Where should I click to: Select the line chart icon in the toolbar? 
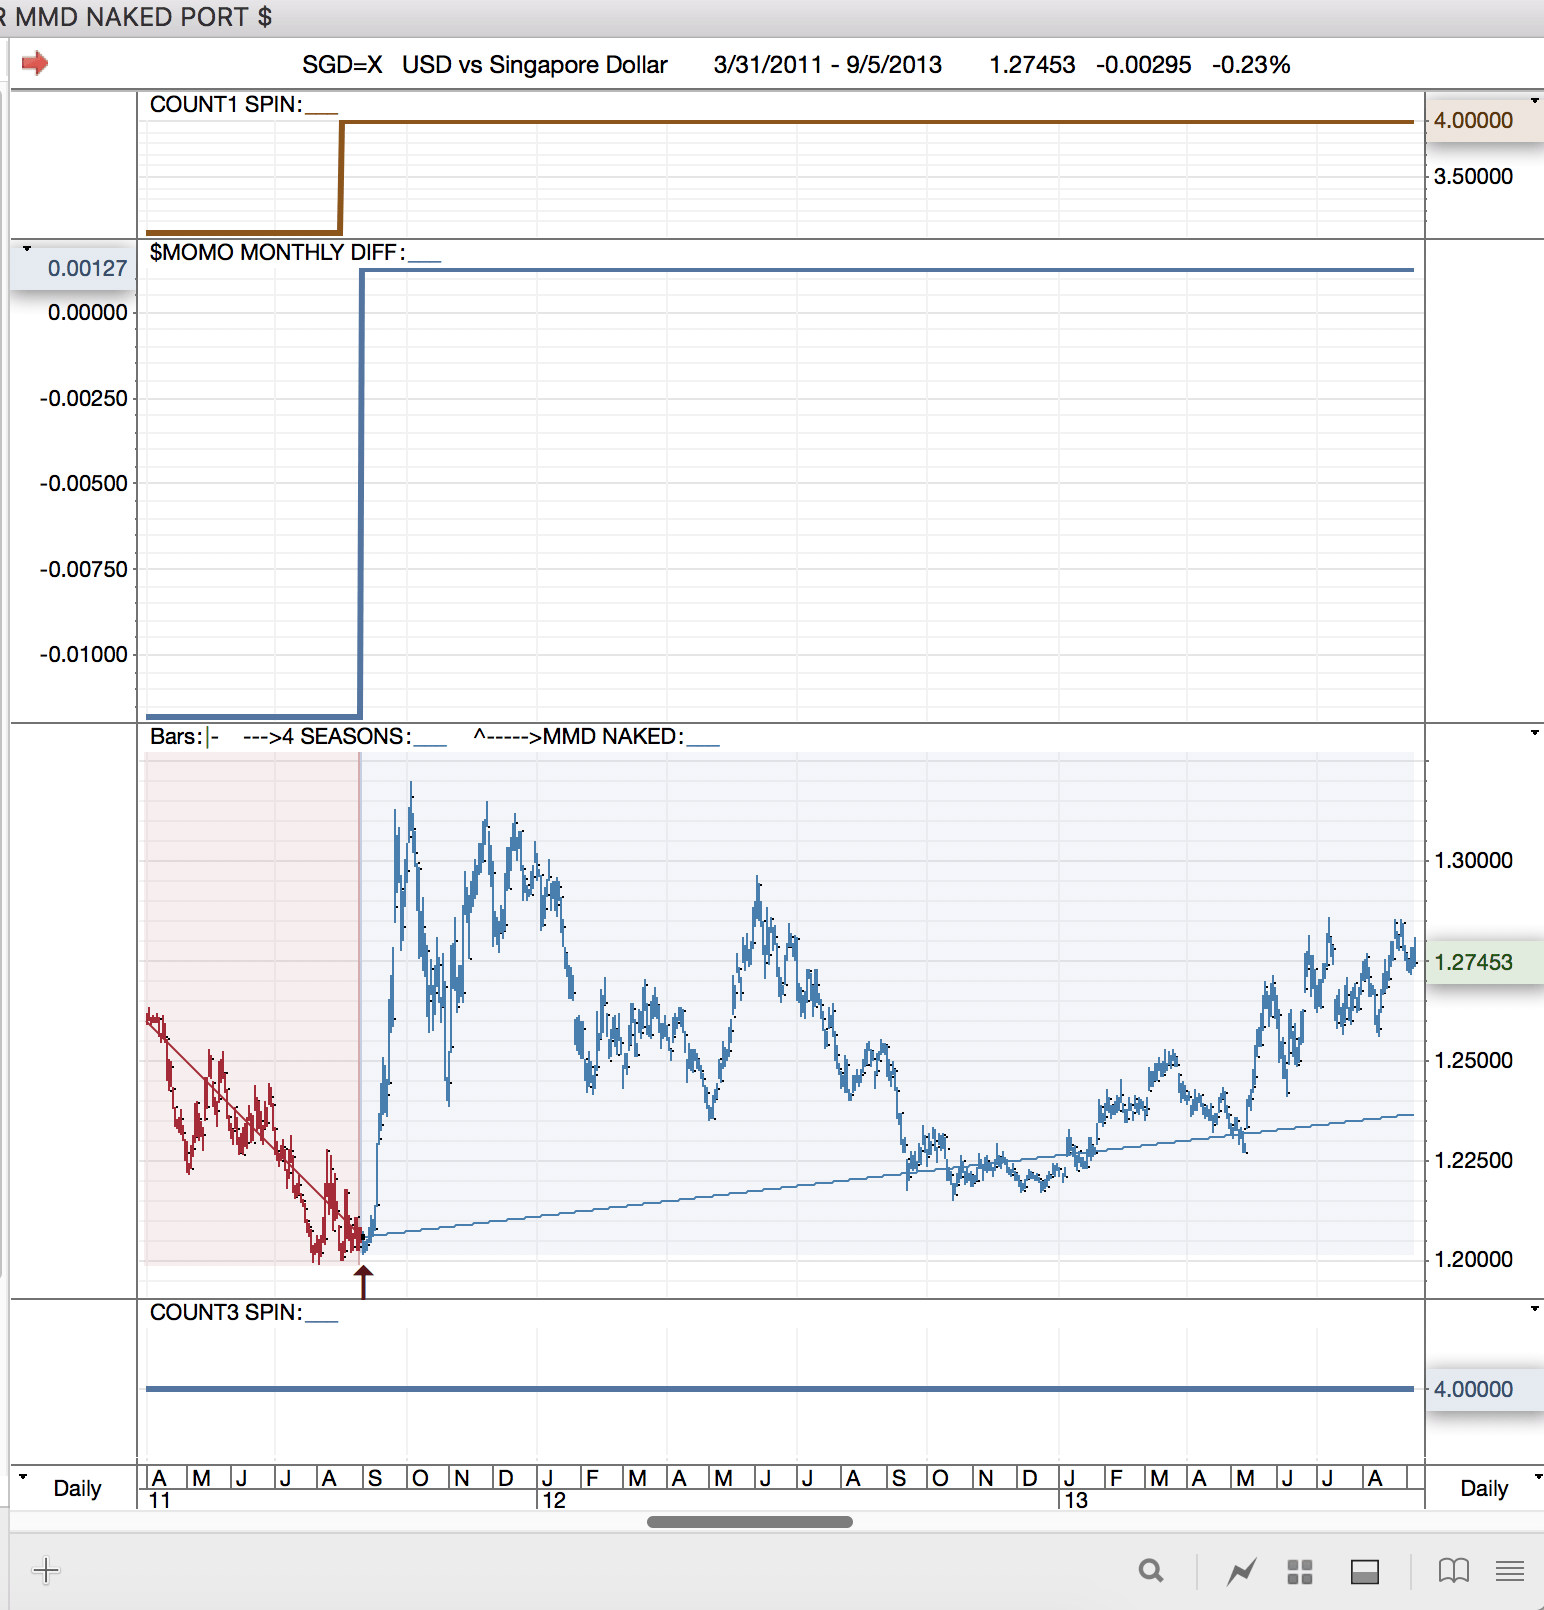coord(1241,1572)
